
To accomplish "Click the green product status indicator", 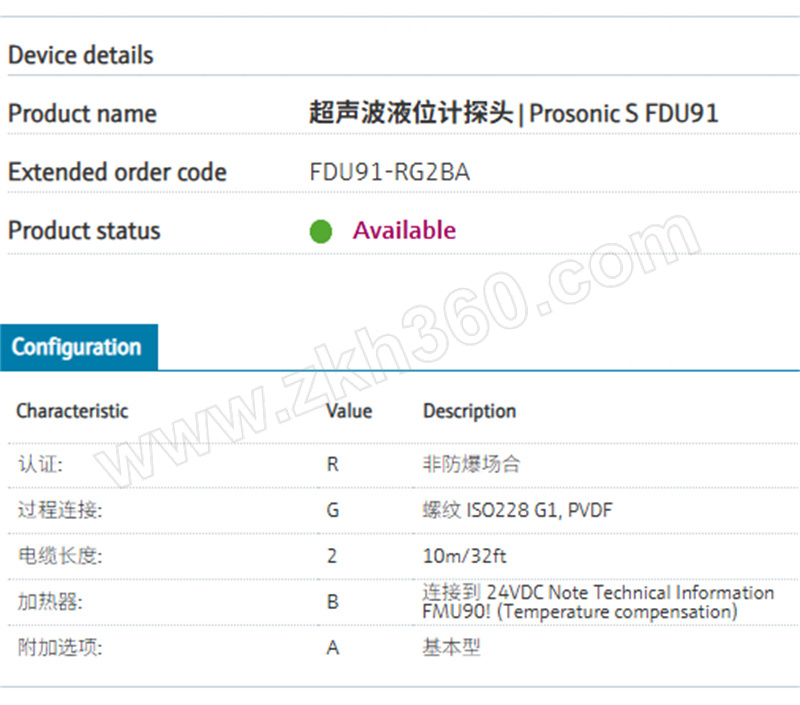I will click(x=321, y=231).
